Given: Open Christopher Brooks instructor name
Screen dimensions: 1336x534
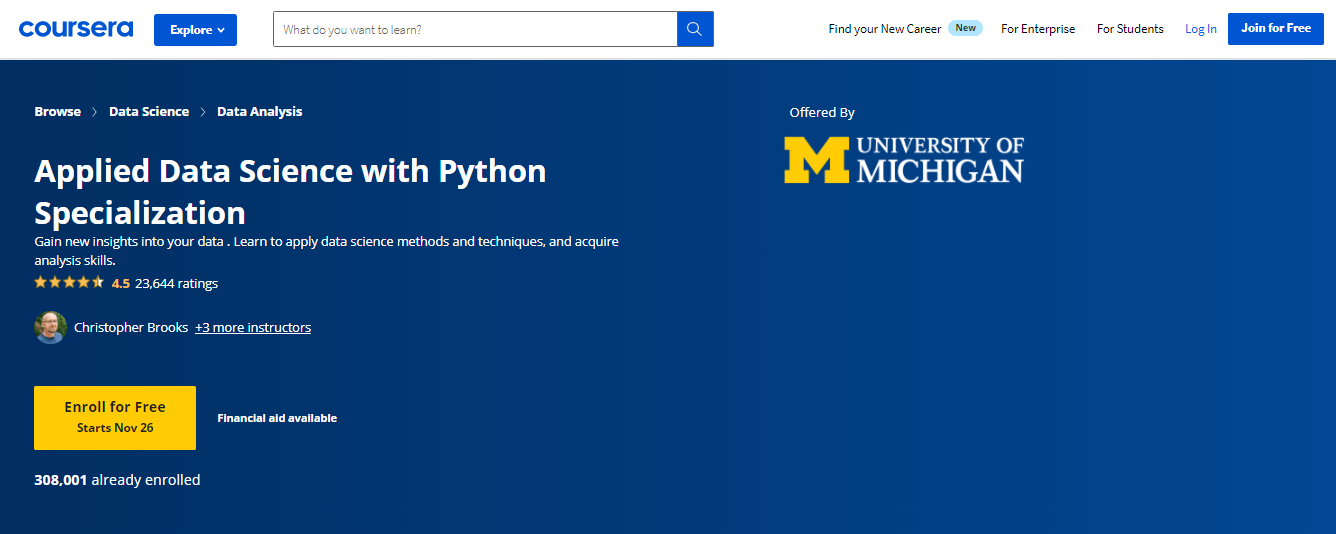Looking at the screenshot, I should point(131,327).
